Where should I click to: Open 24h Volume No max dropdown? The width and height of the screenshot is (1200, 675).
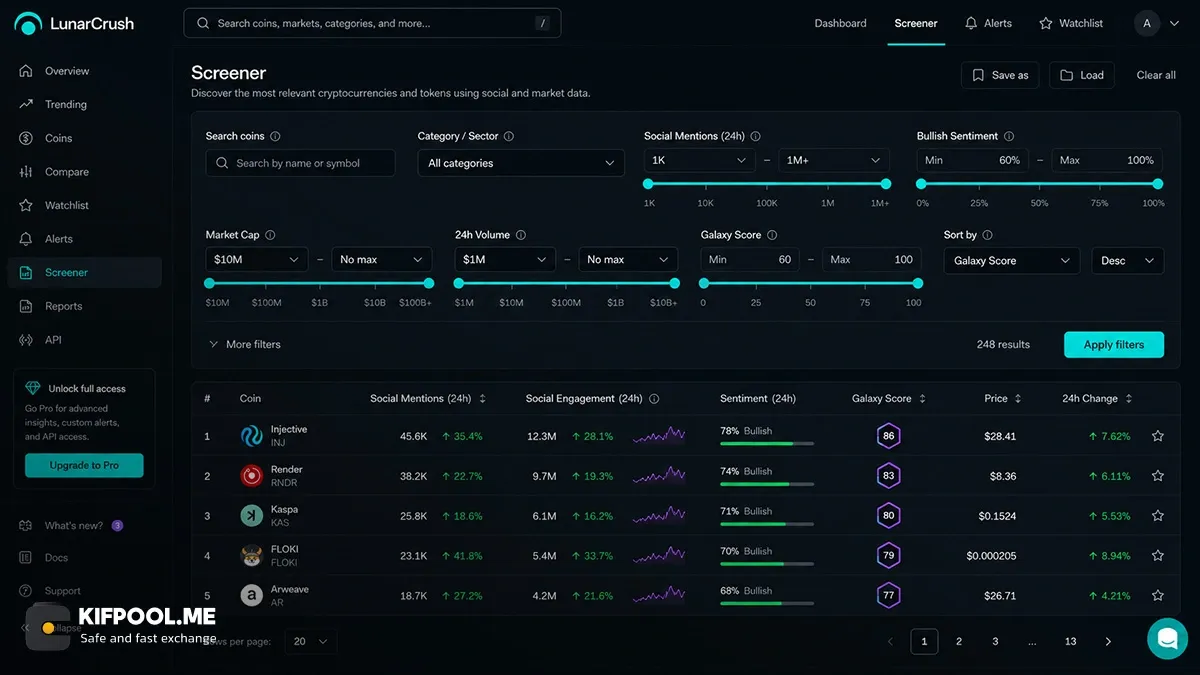pyautogui.click(x=629, y=260)
